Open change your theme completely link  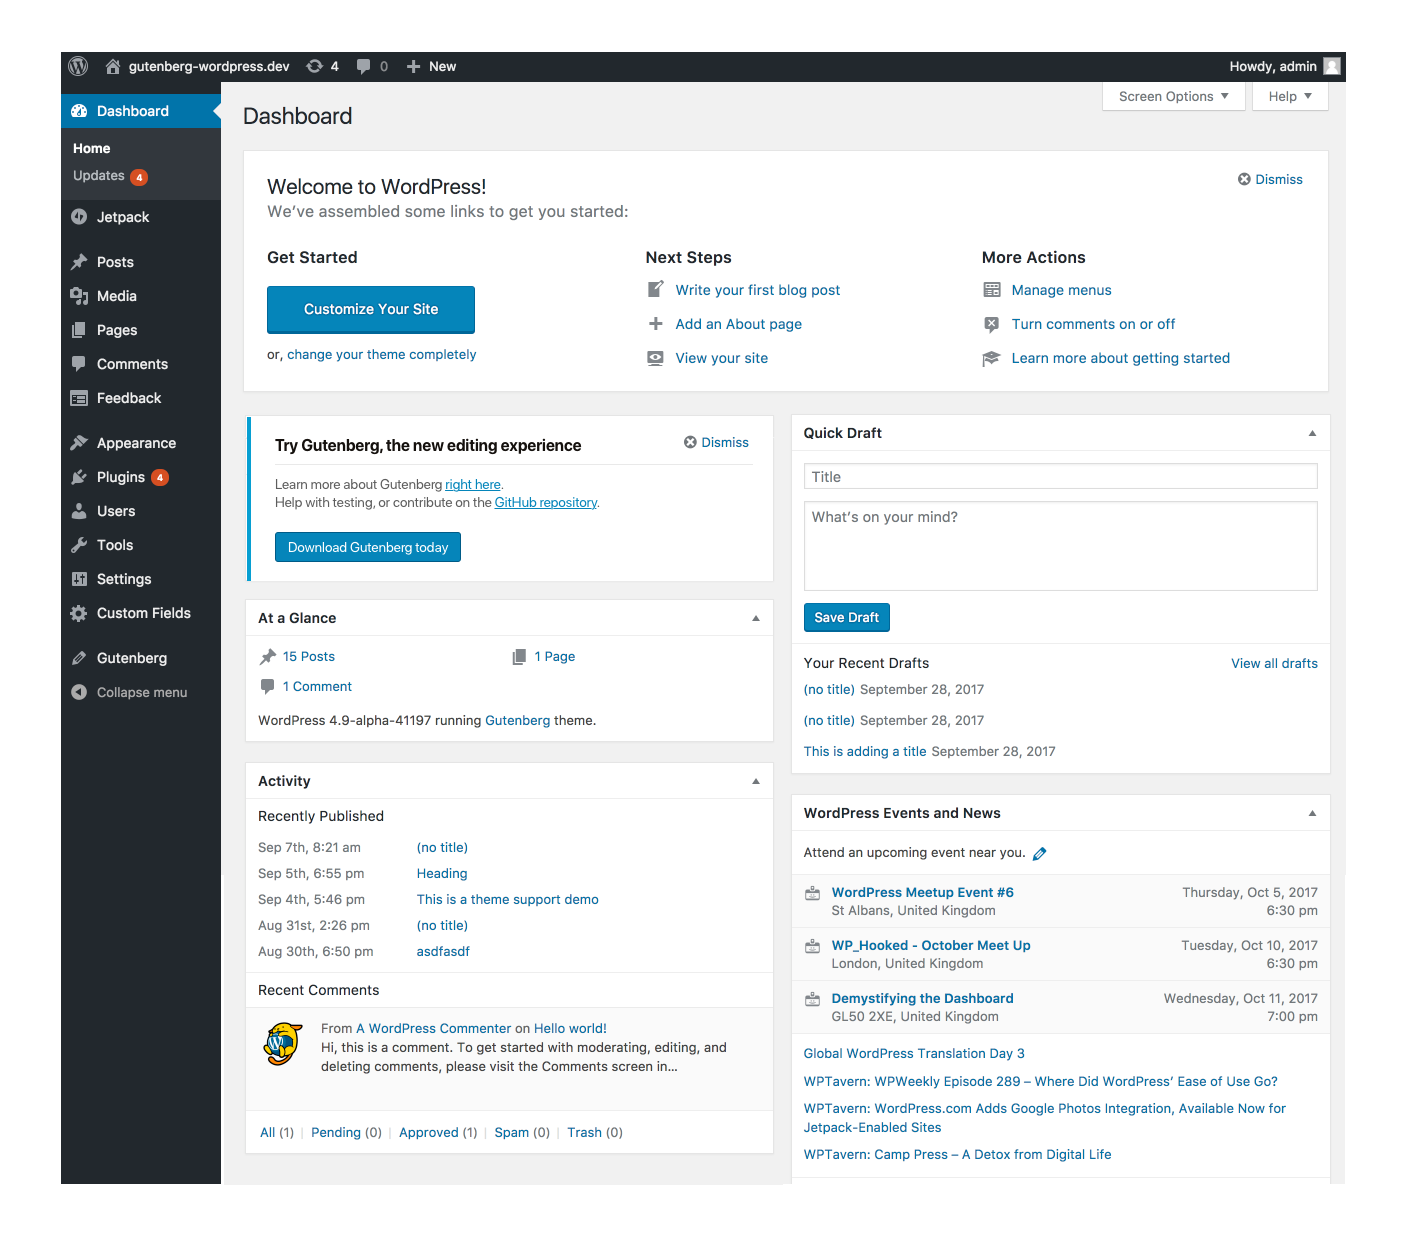click(x=382, y=355)
